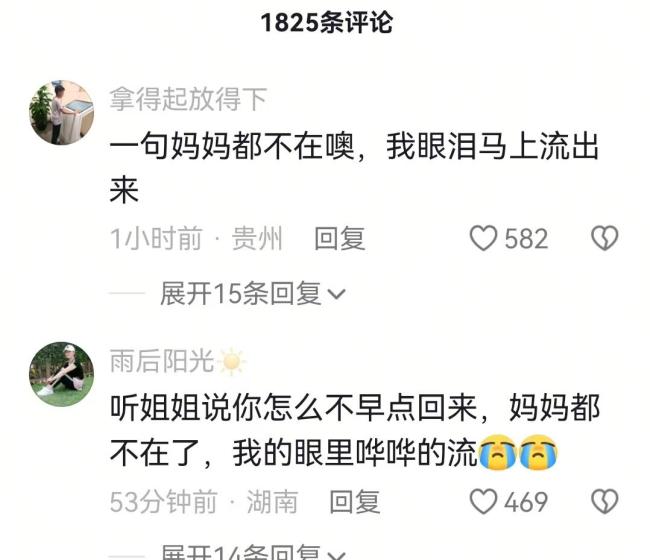
Task: Expand the 14 replies thread
Action: coord(252,552)
